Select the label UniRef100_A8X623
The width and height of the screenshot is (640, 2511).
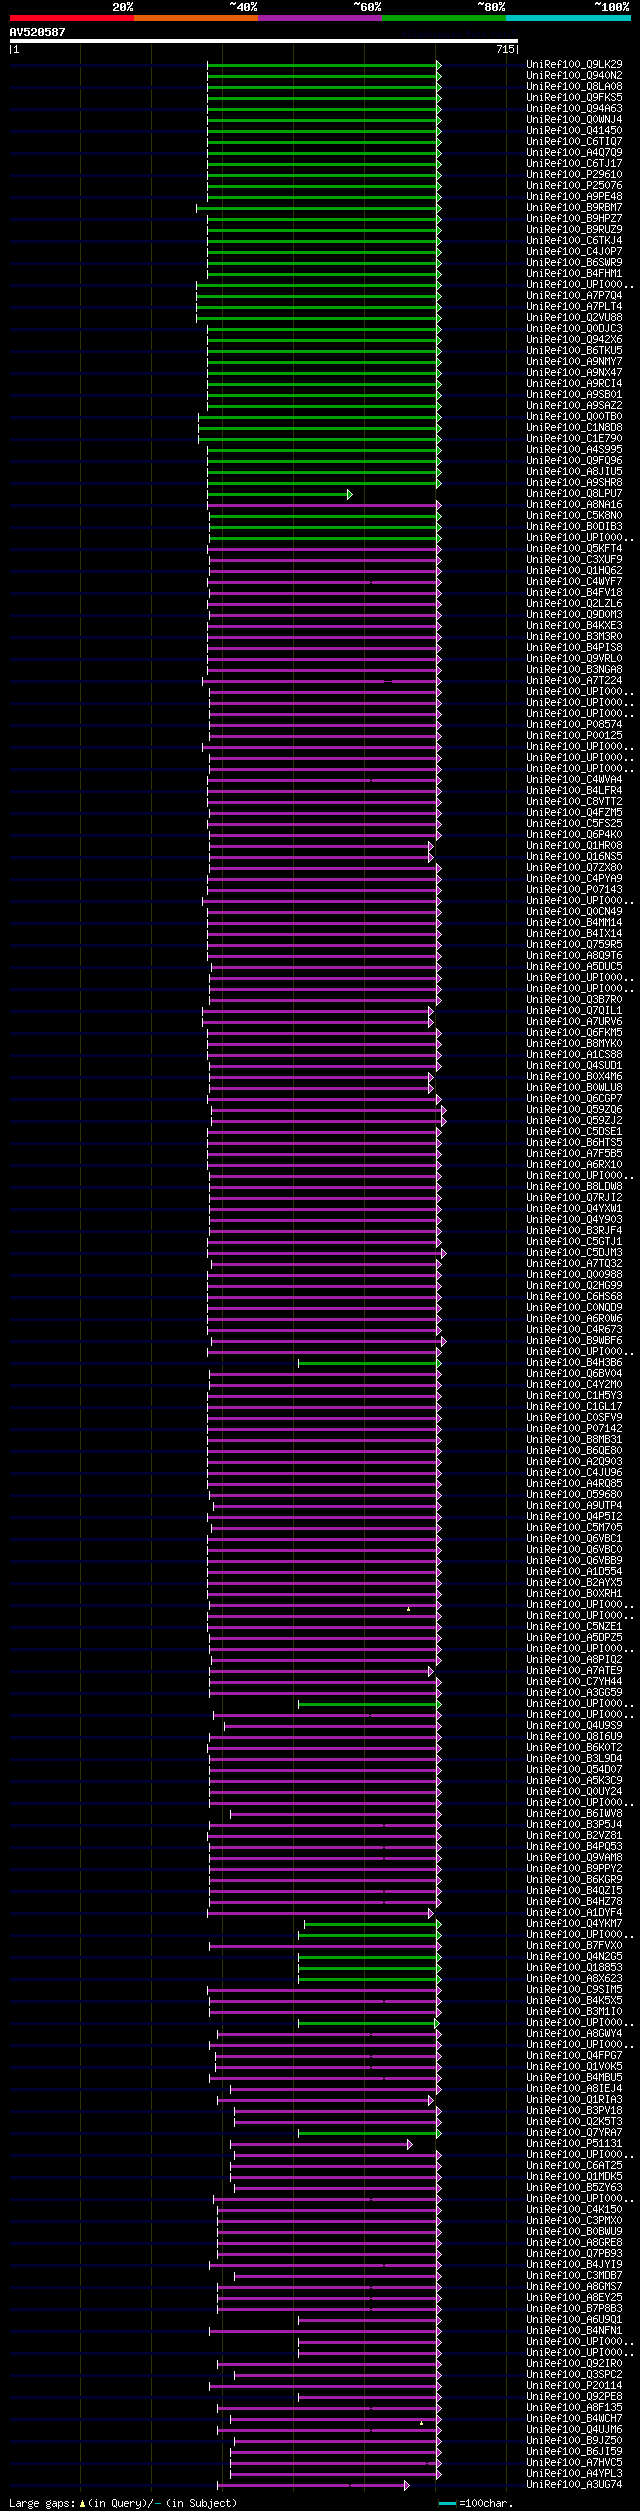click(574, 1979)
